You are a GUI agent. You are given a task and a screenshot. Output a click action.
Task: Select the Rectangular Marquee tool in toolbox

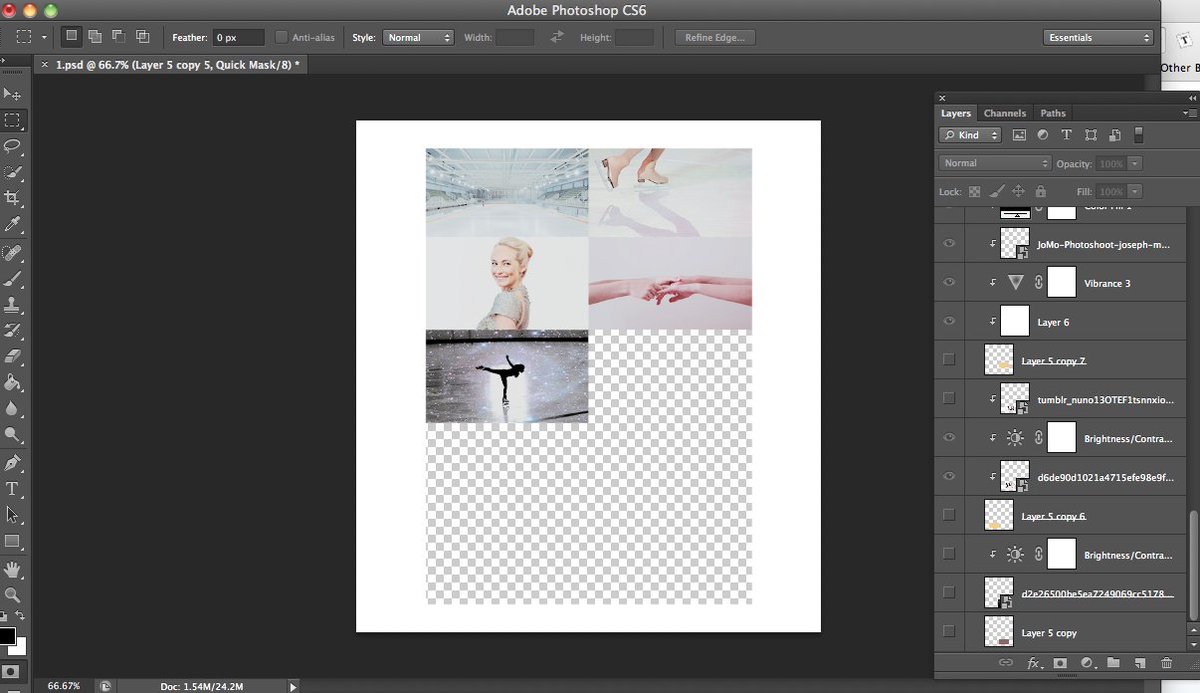click(x=13, y=120)
